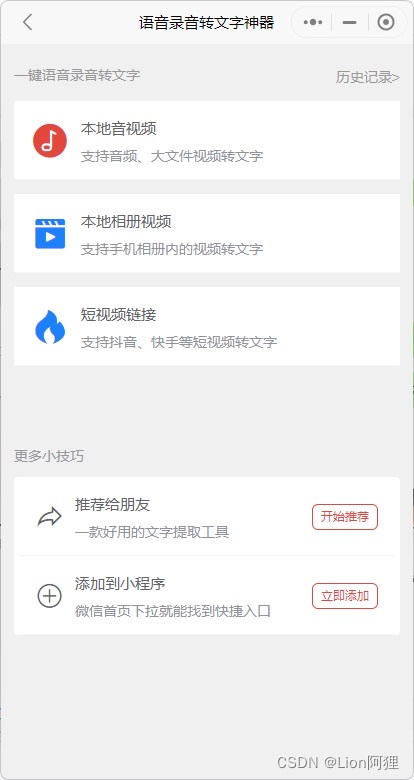The height and width of the screenshot is (780, 414).
Task: Click the mini program minimize dash icon
Action: (x=350, y=22)
